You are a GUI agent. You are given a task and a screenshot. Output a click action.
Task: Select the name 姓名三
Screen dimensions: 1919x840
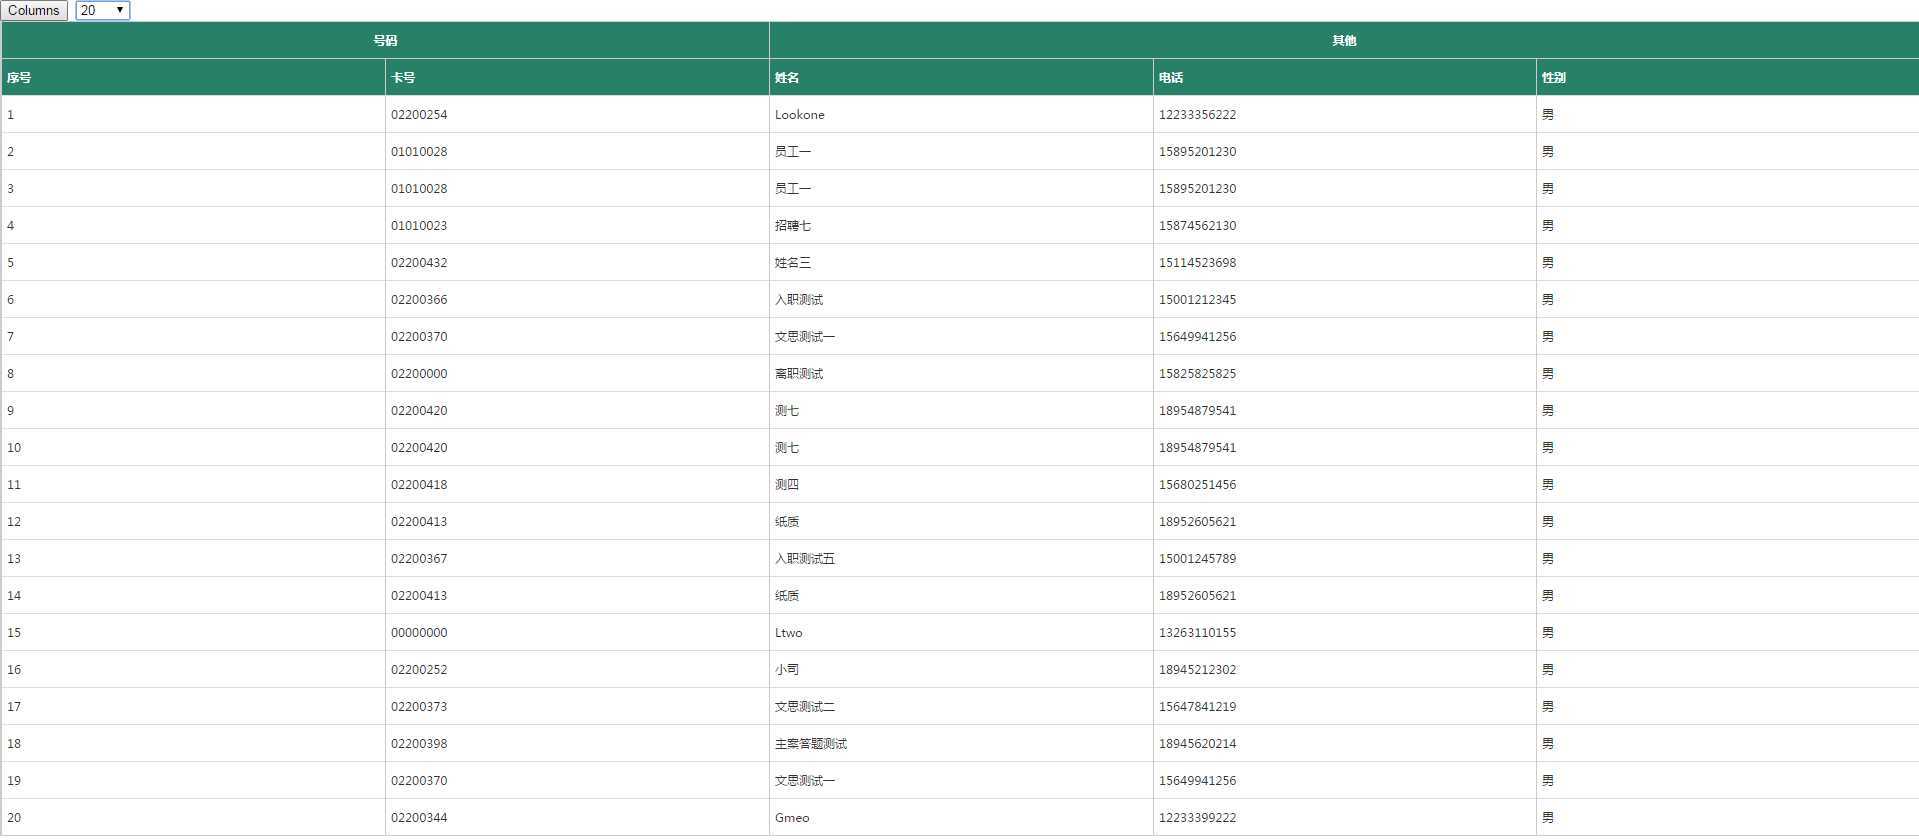point(793,263)
